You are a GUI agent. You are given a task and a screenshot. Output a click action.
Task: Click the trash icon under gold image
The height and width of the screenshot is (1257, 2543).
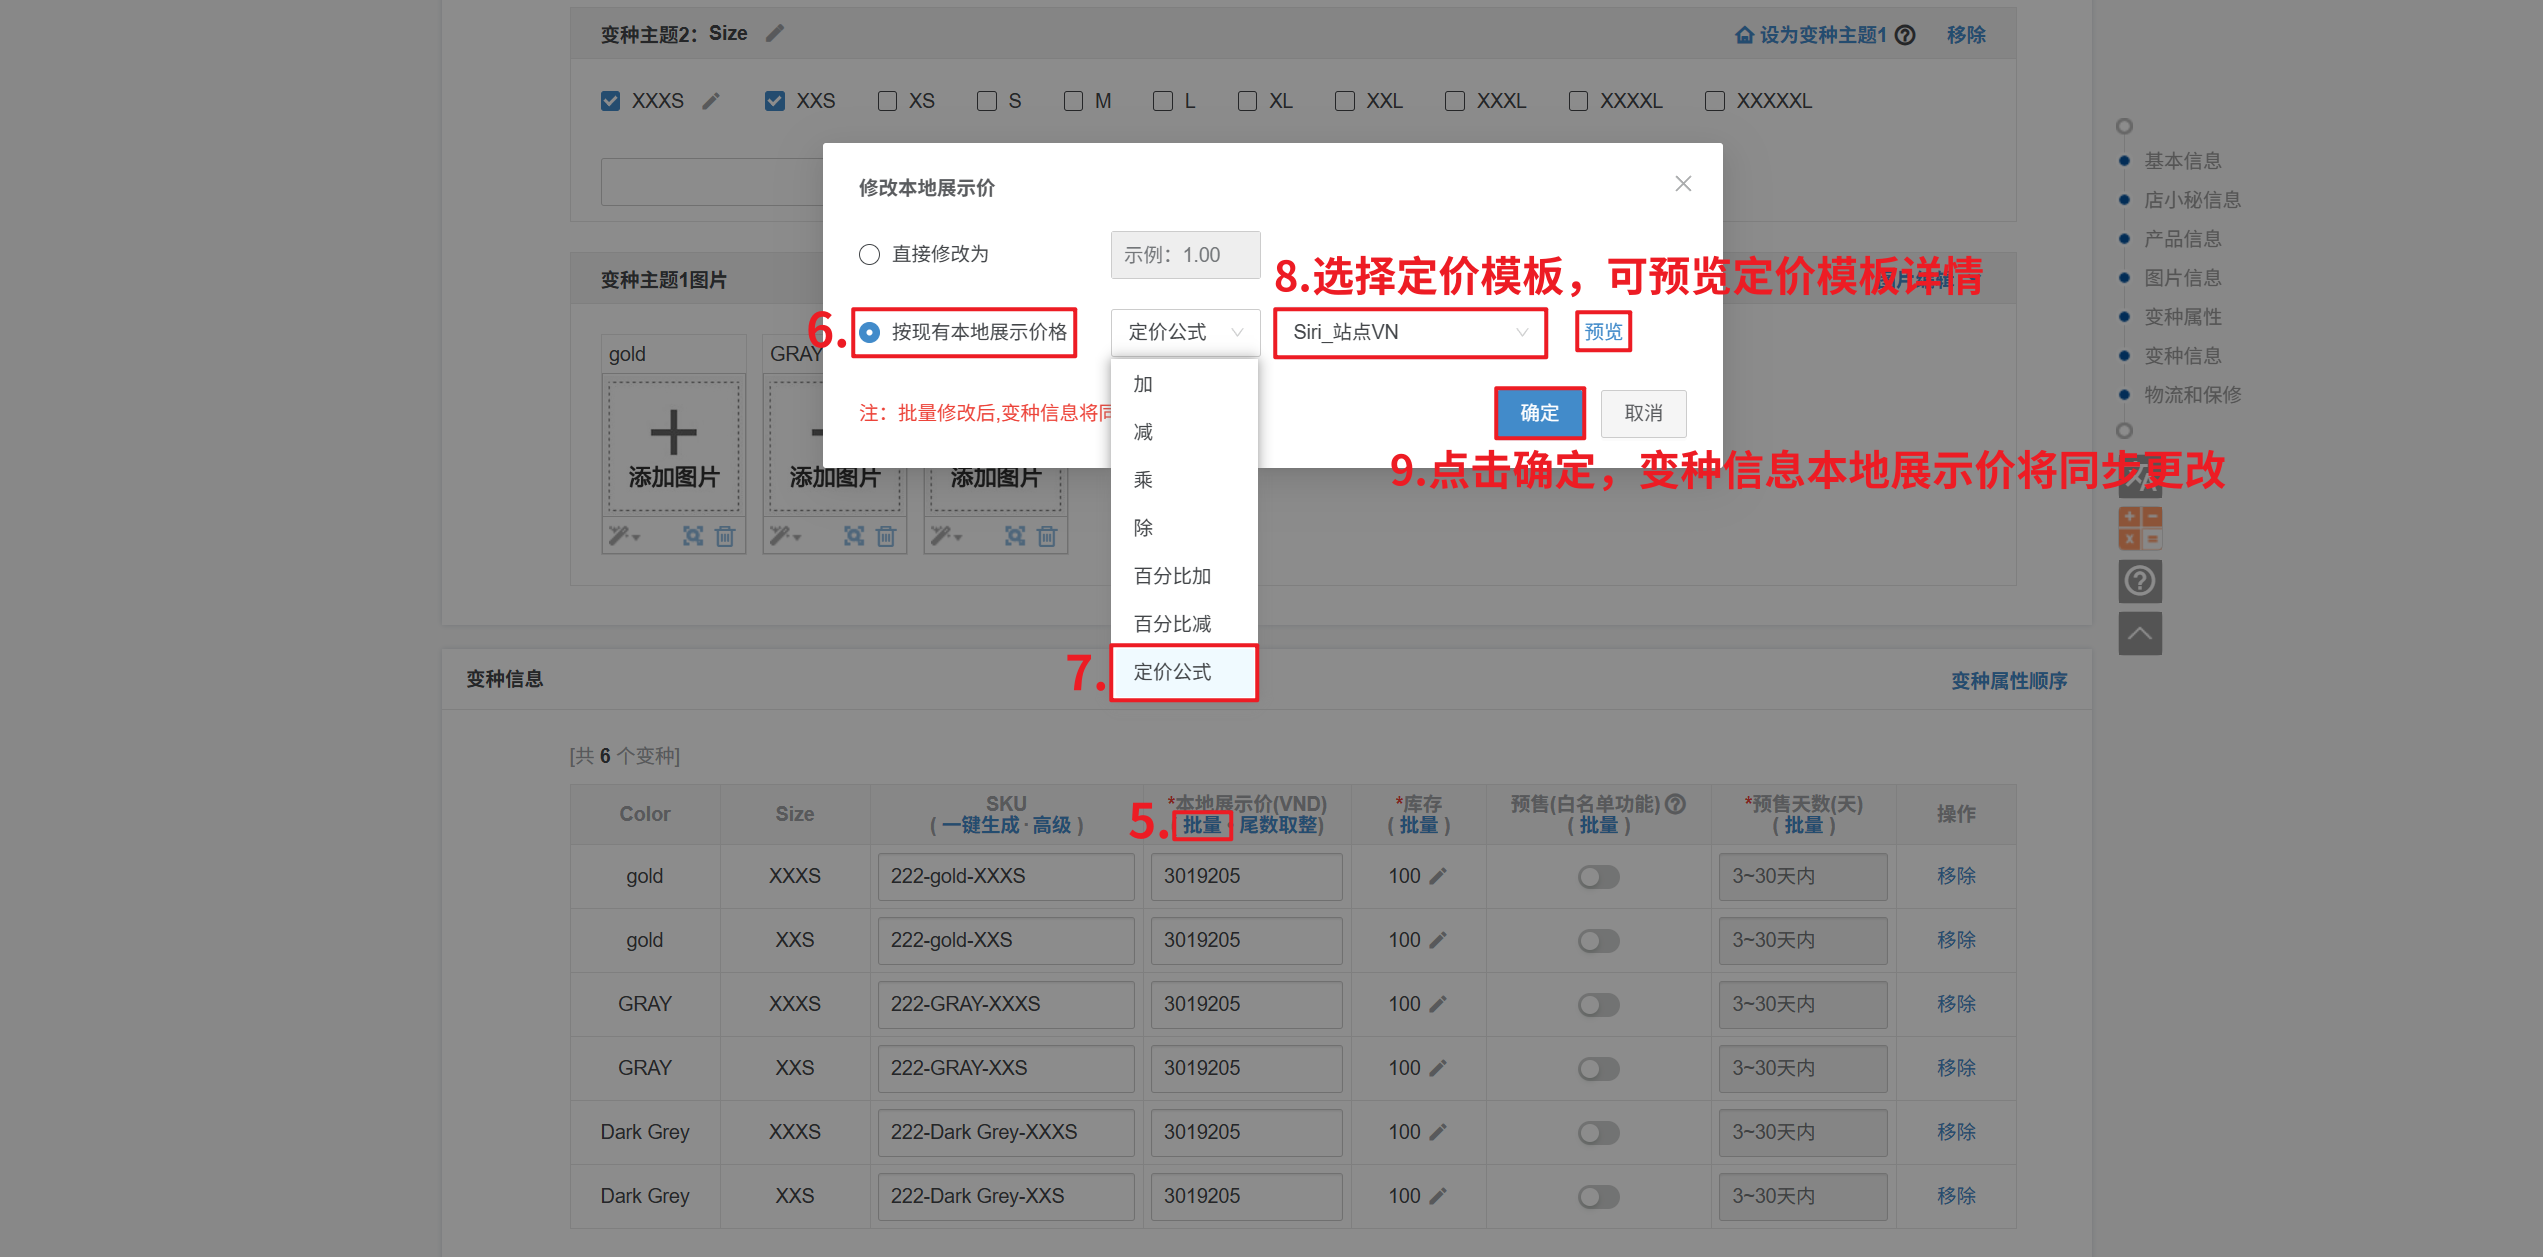pos(725,537)
